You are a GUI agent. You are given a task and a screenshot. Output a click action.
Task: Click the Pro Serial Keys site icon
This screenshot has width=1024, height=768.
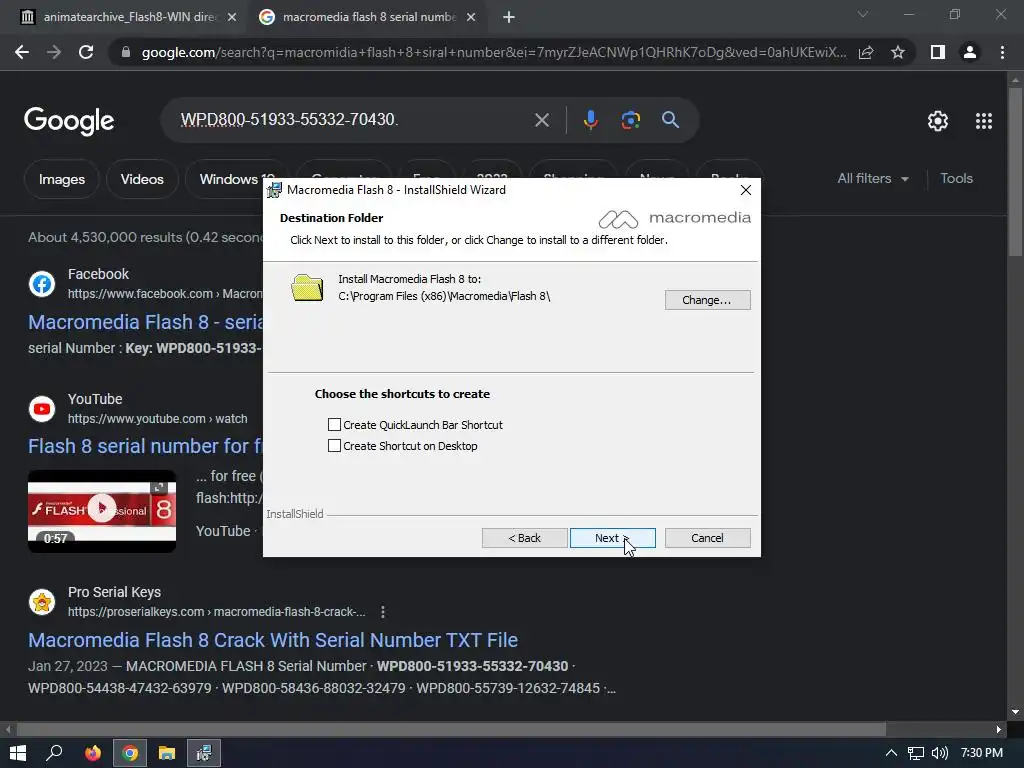tap(42, 602)
